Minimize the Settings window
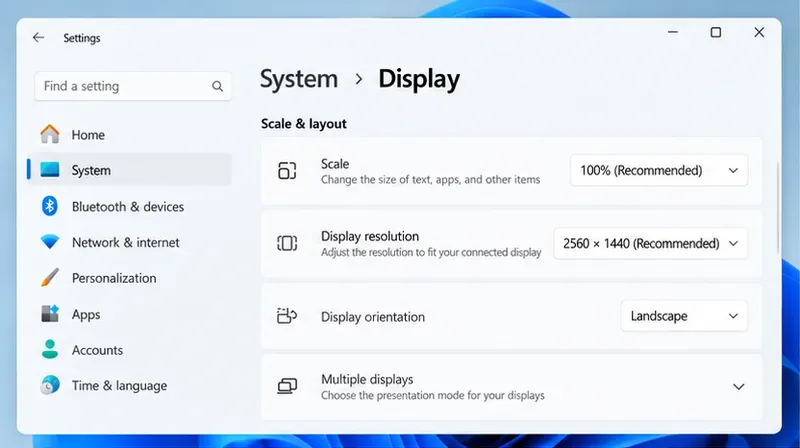Screen dimensions: 800x448 [673, 32]
